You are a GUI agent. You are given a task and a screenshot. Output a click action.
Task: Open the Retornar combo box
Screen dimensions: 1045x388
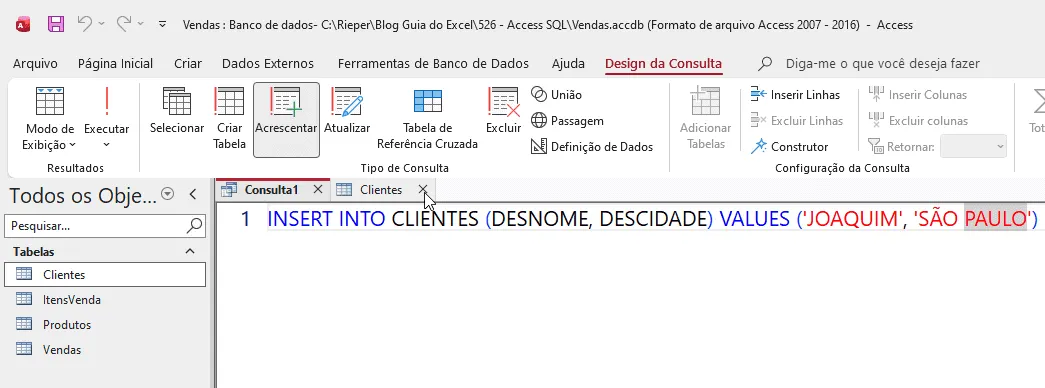tap(973, 147)
